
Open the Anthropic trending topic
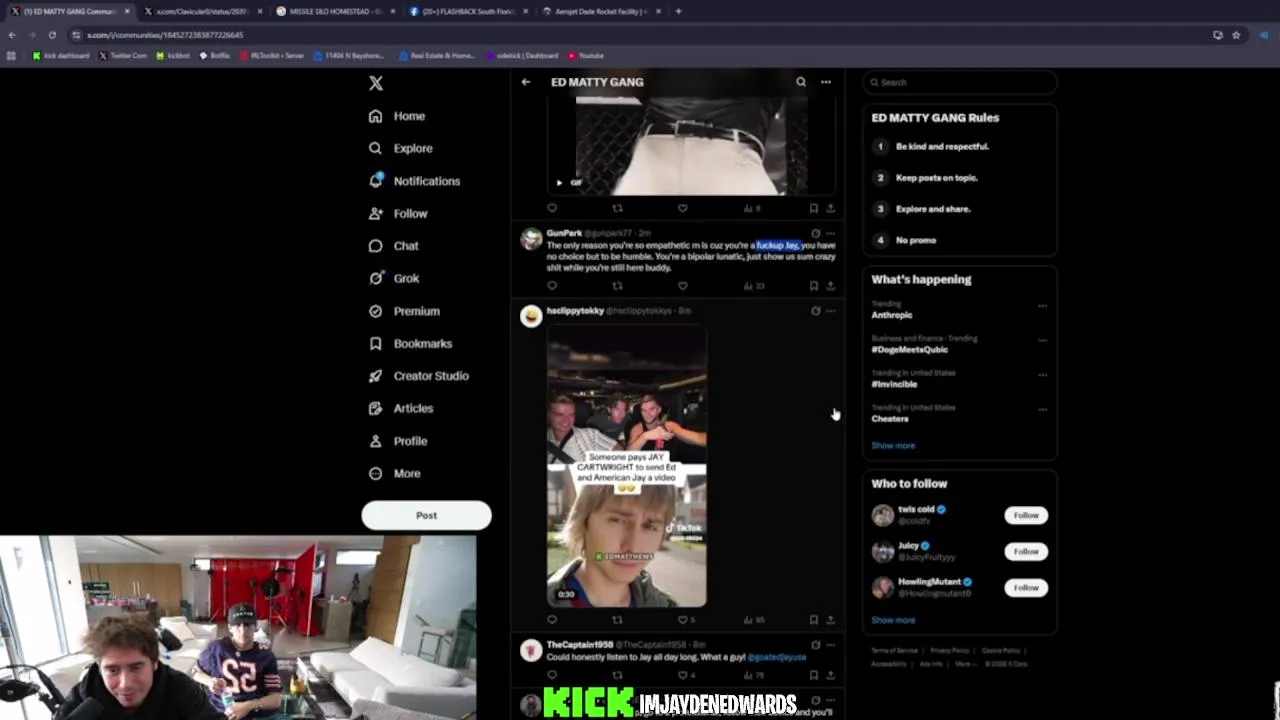pyautogui.click(x=891, y=315)
